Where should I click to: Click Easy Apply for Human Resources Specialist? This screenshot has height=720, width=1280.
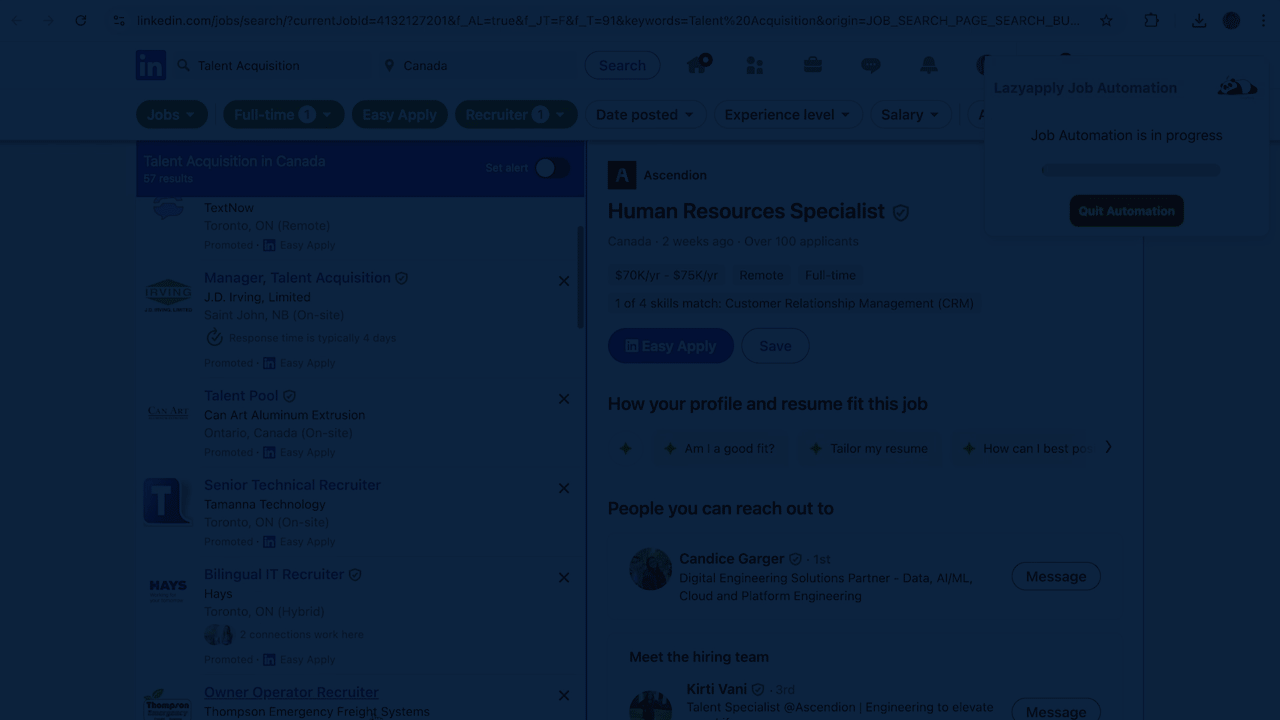(670, 346)
